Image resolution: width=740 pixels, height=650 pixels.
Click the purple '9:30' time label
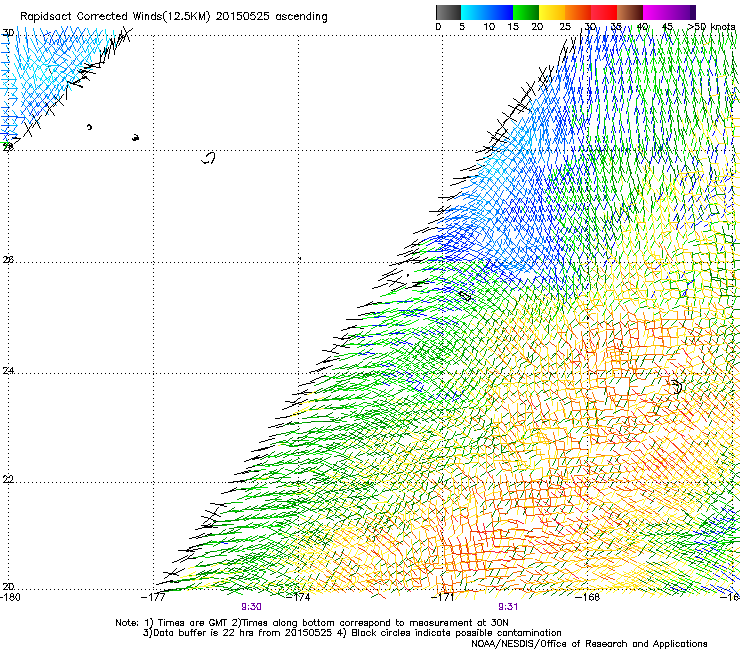[x=251, y=607]
